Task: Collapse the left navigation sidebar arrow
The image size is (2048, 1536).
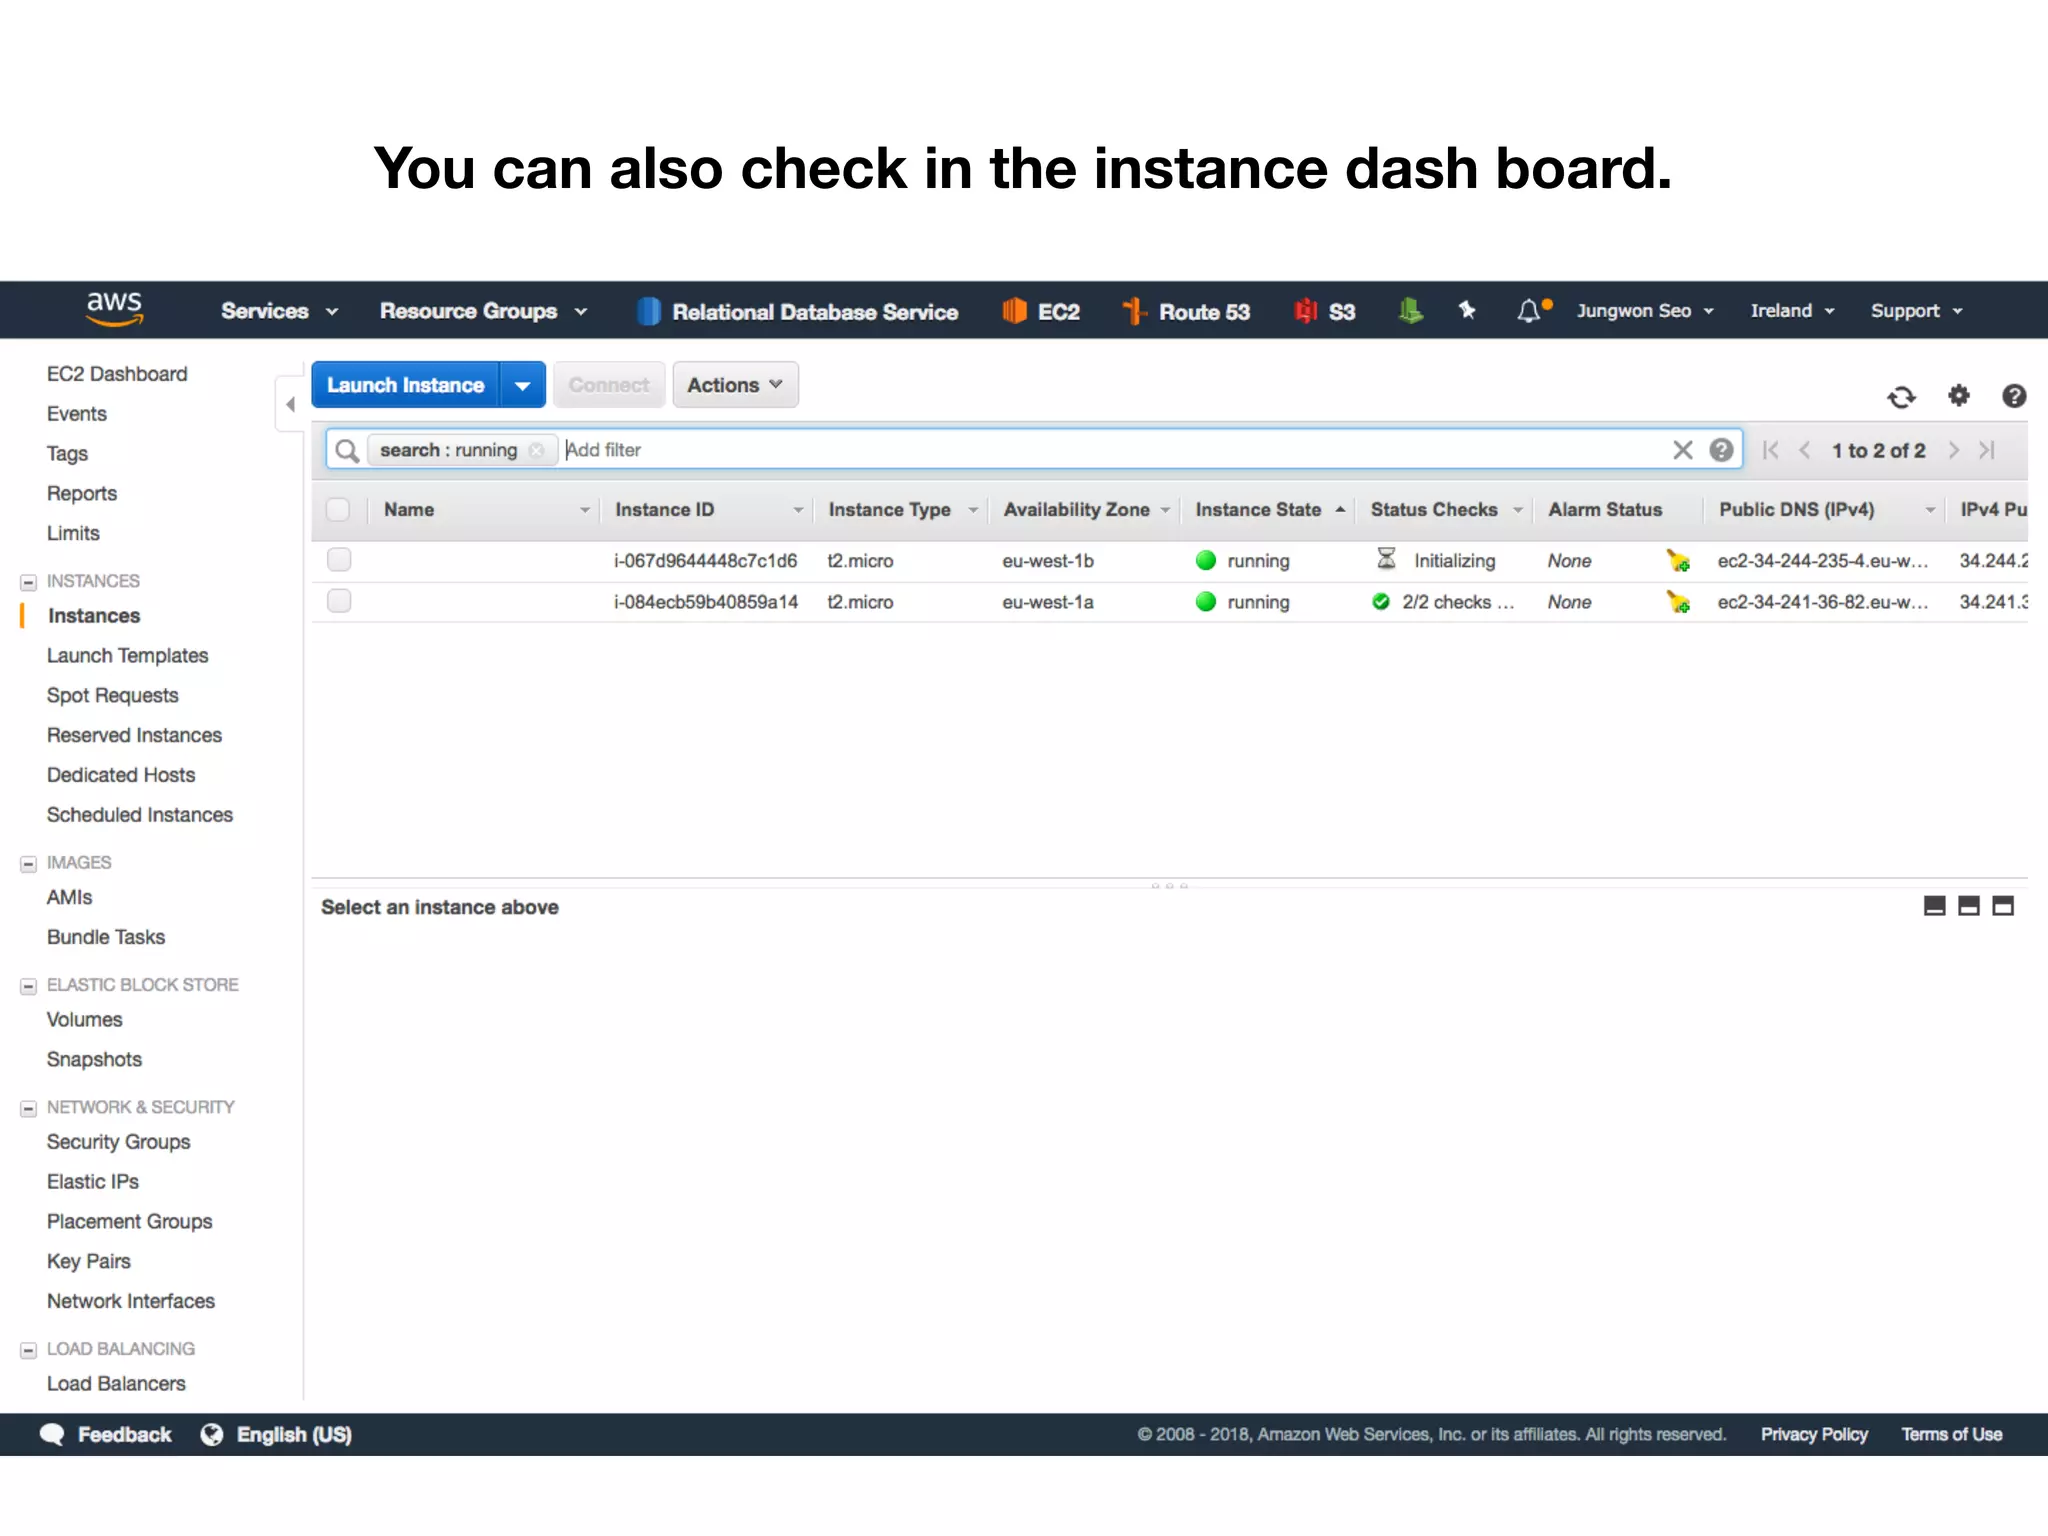Action: [290, 404]
